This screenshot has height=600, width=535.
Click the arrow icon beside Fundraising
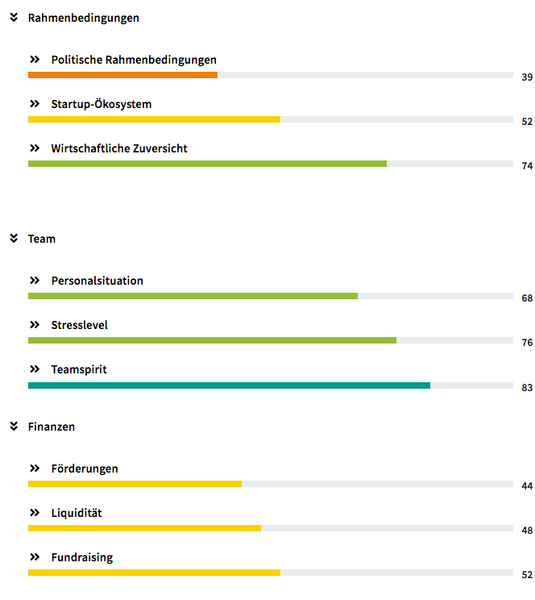(x=35, y=558)
